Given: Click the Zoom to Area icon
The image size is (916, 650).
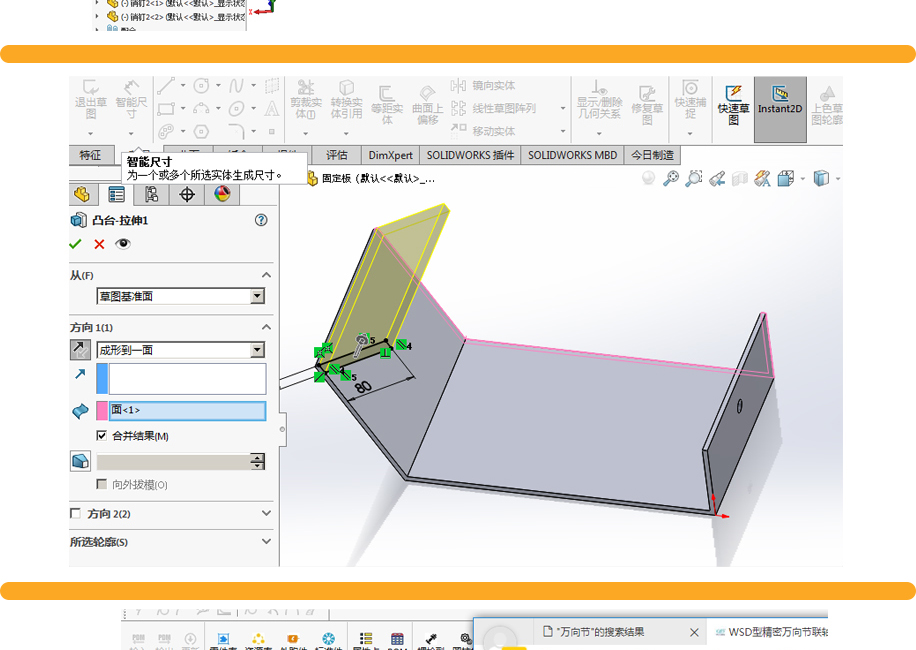Looking at the screenshot, I should [693, 178].
